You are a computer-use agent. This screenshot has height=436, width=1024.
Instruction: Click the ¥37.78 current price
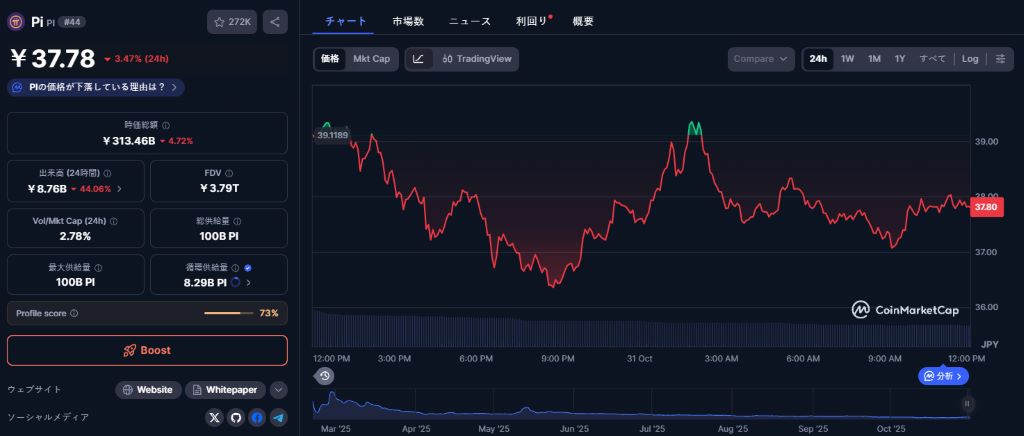click(x=52, y=59)
